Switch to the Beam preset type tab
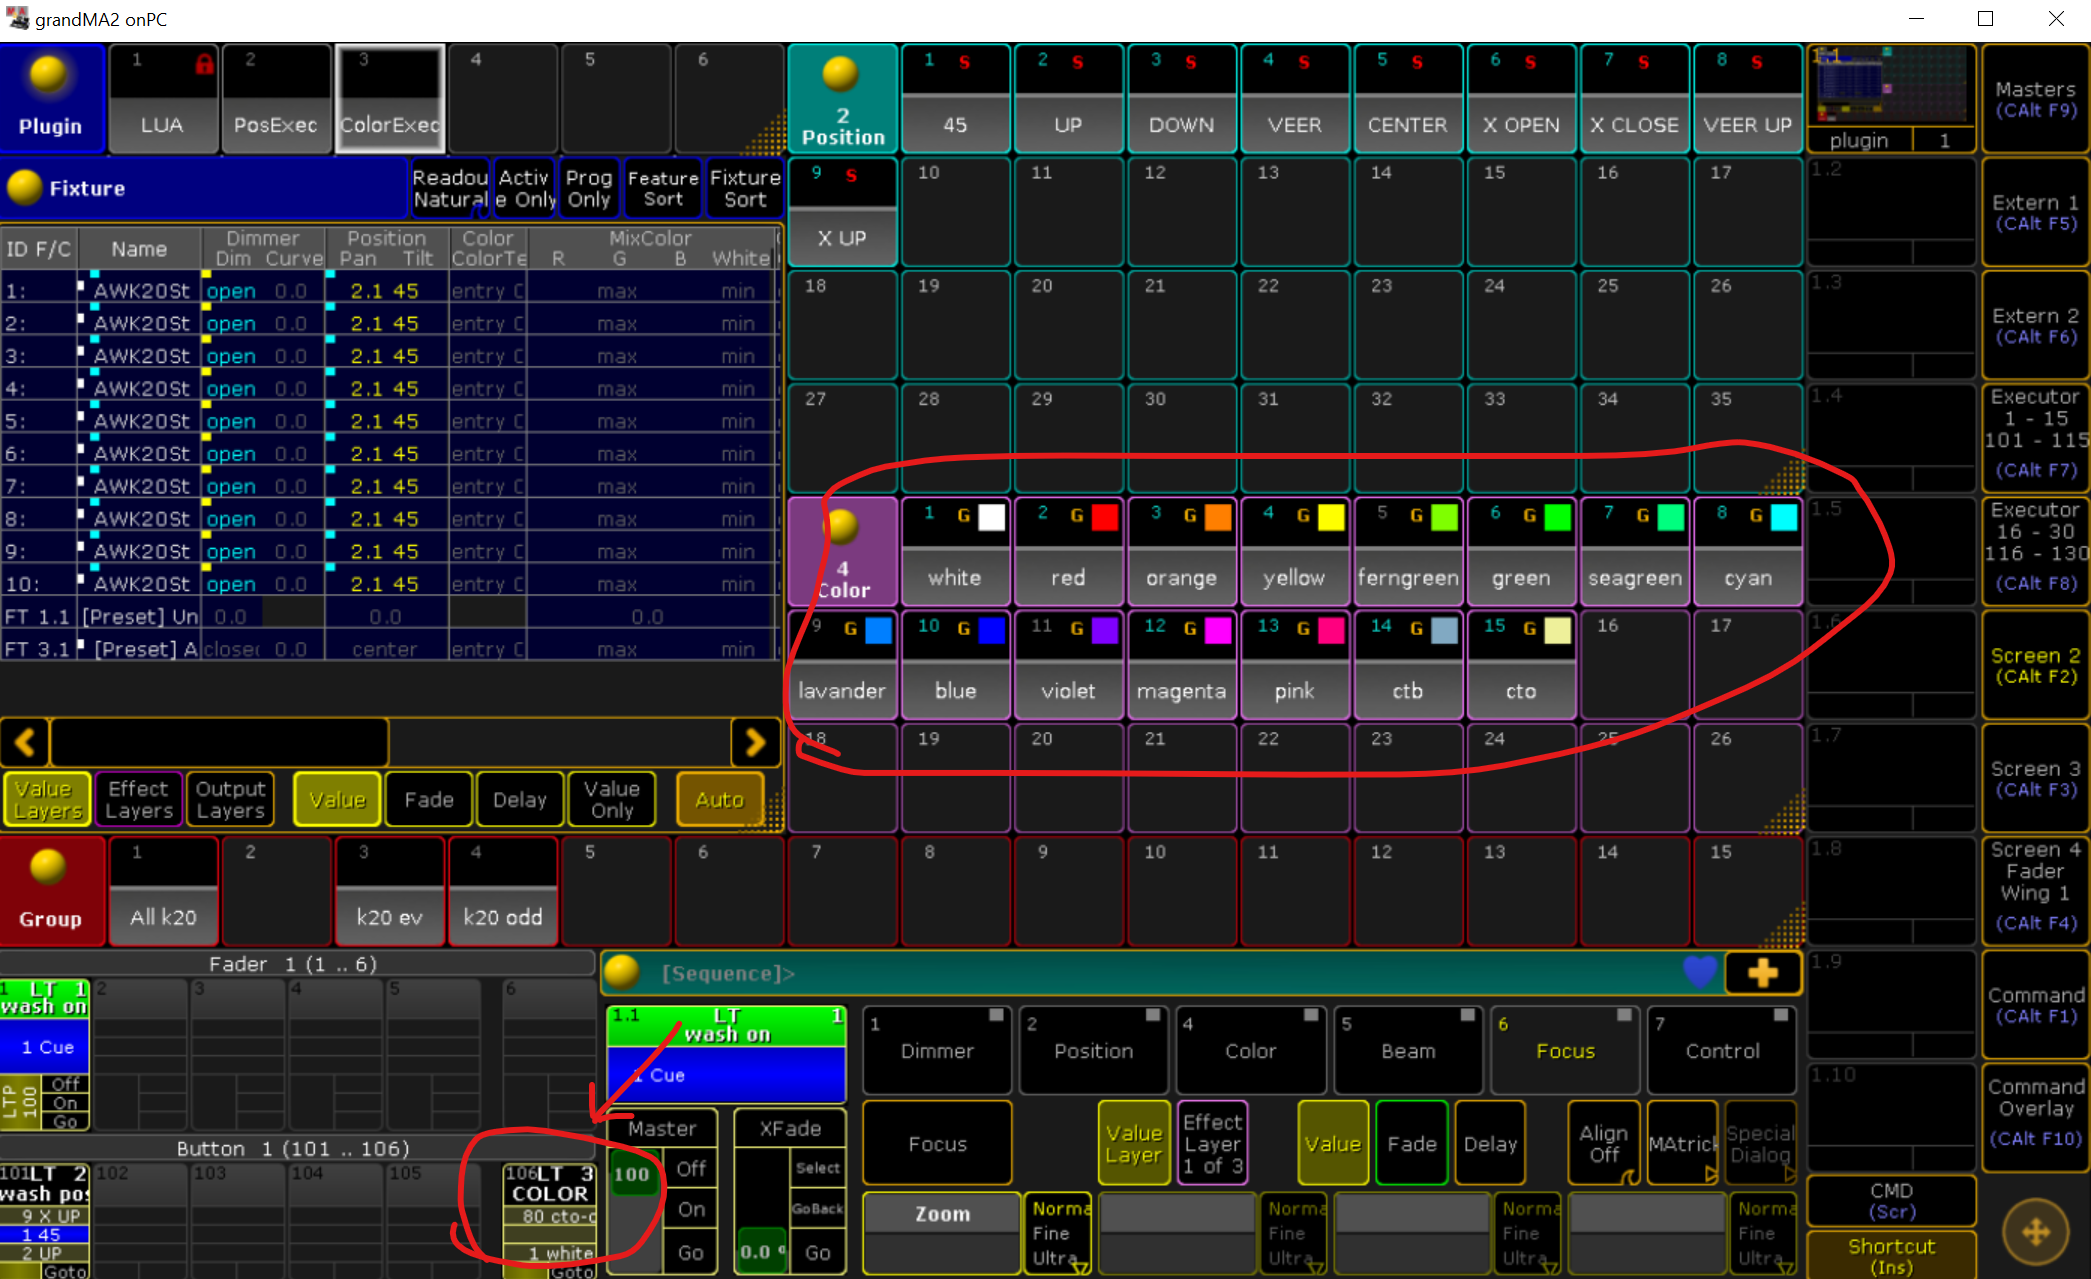 pyautogui.click(x=1408, y=1050)
